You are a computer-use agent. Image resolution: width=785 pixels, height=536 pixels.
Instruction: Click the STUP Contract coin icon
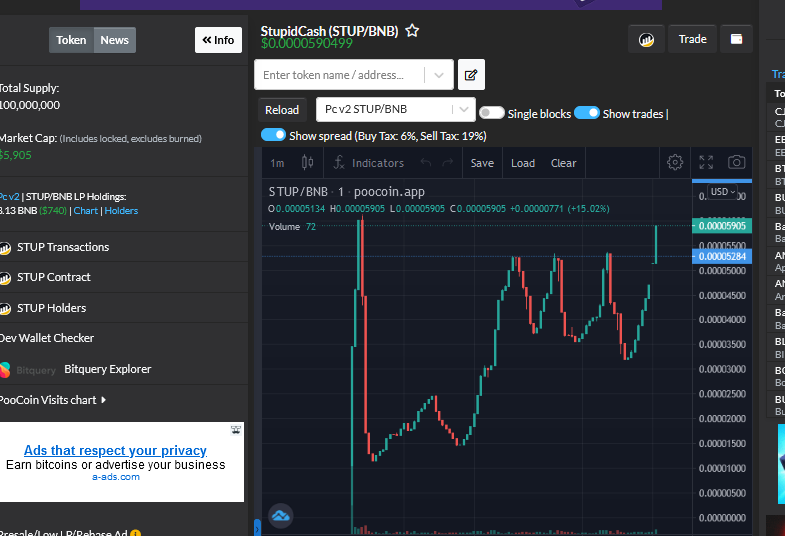pyautogui.click(x=5, y=278)
